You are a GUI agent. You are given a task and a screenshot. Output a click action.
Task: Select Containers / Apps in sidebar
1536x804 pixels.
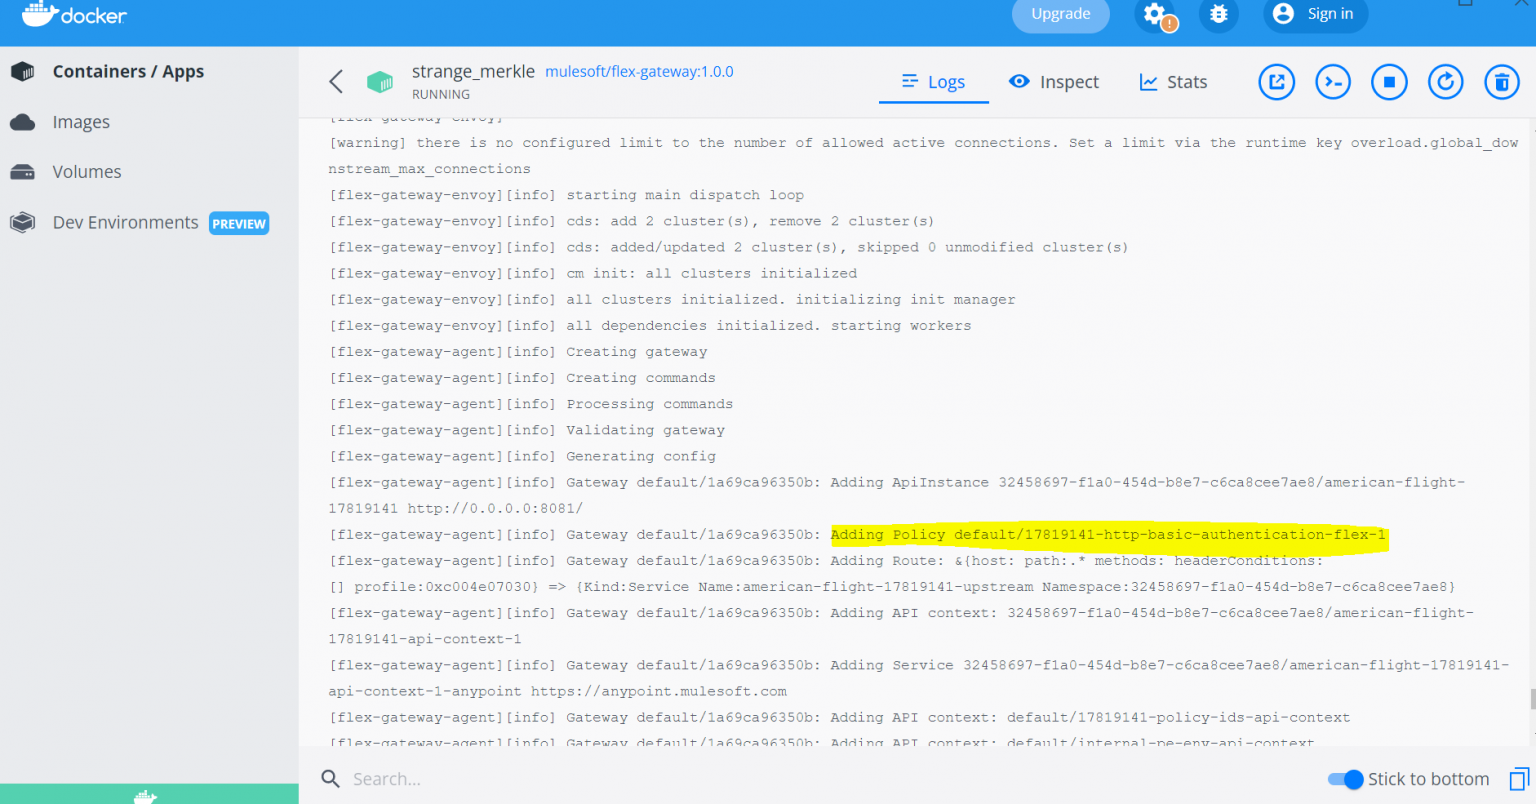128,71
